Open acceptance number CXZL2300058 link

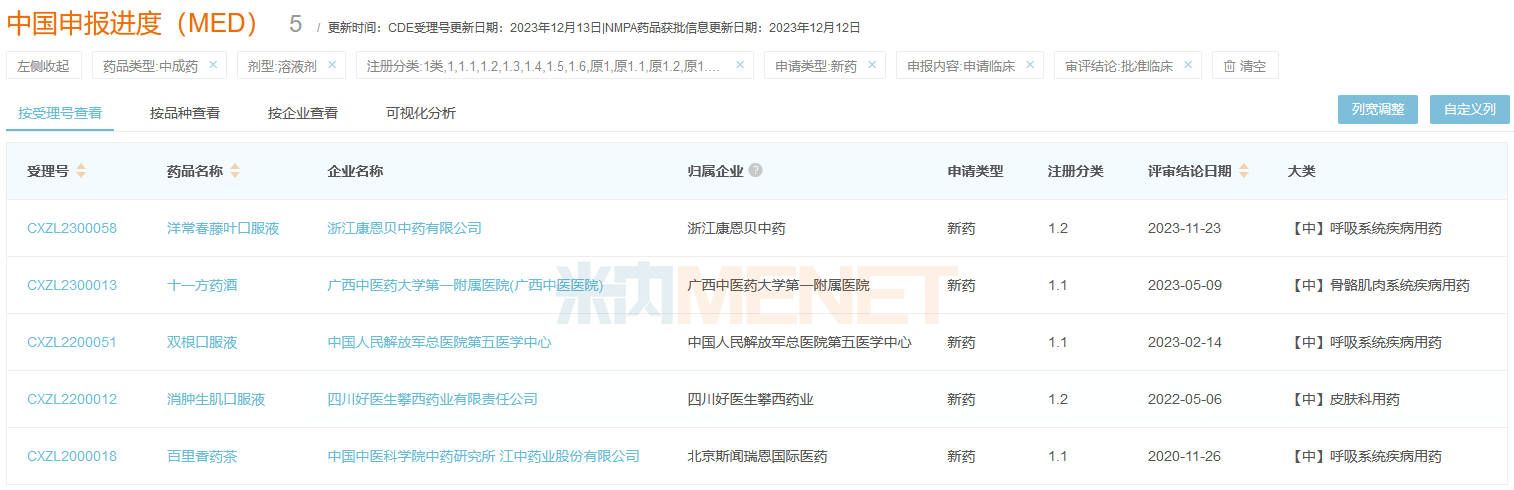72,228
